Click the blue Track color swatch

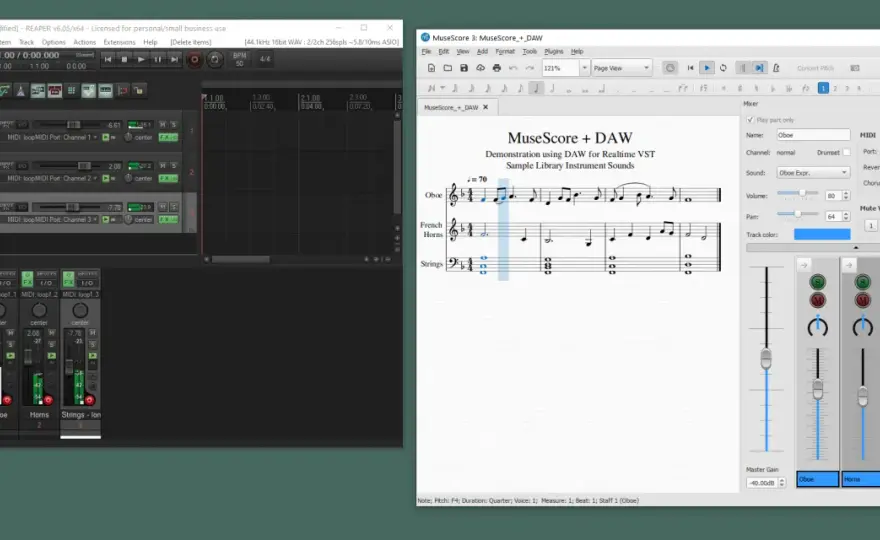pyautogui.click(x=822, y=234)
